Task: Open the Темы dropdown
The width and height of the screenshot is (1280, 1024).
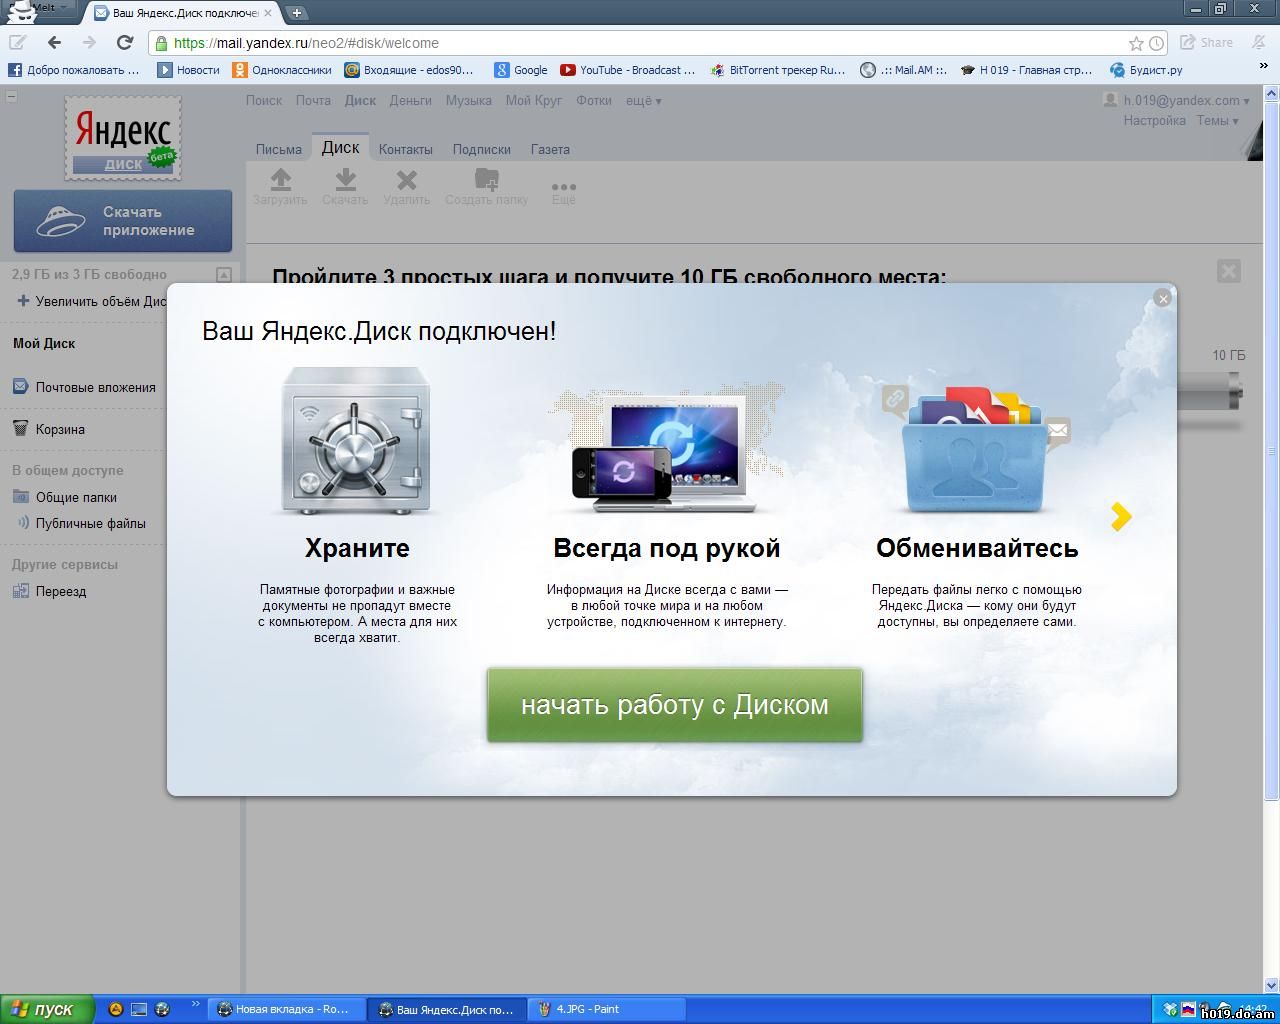Action: point(1217,120)
